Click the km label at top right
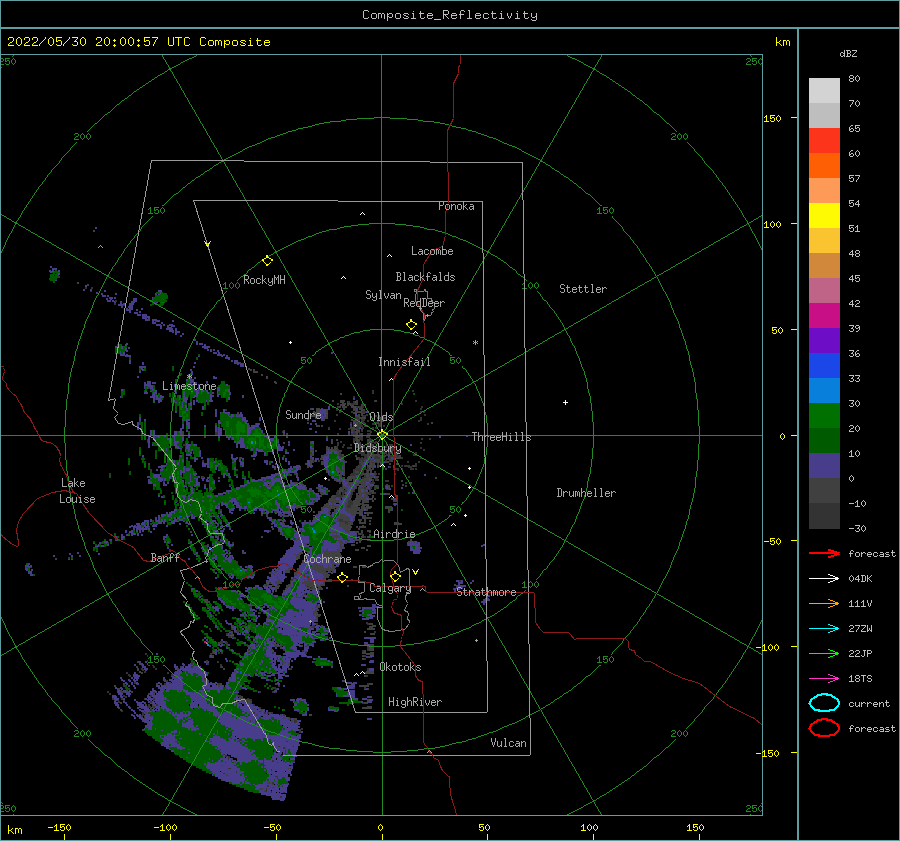Viewport: 900px width, 841px height. click(x=782, y=42)
